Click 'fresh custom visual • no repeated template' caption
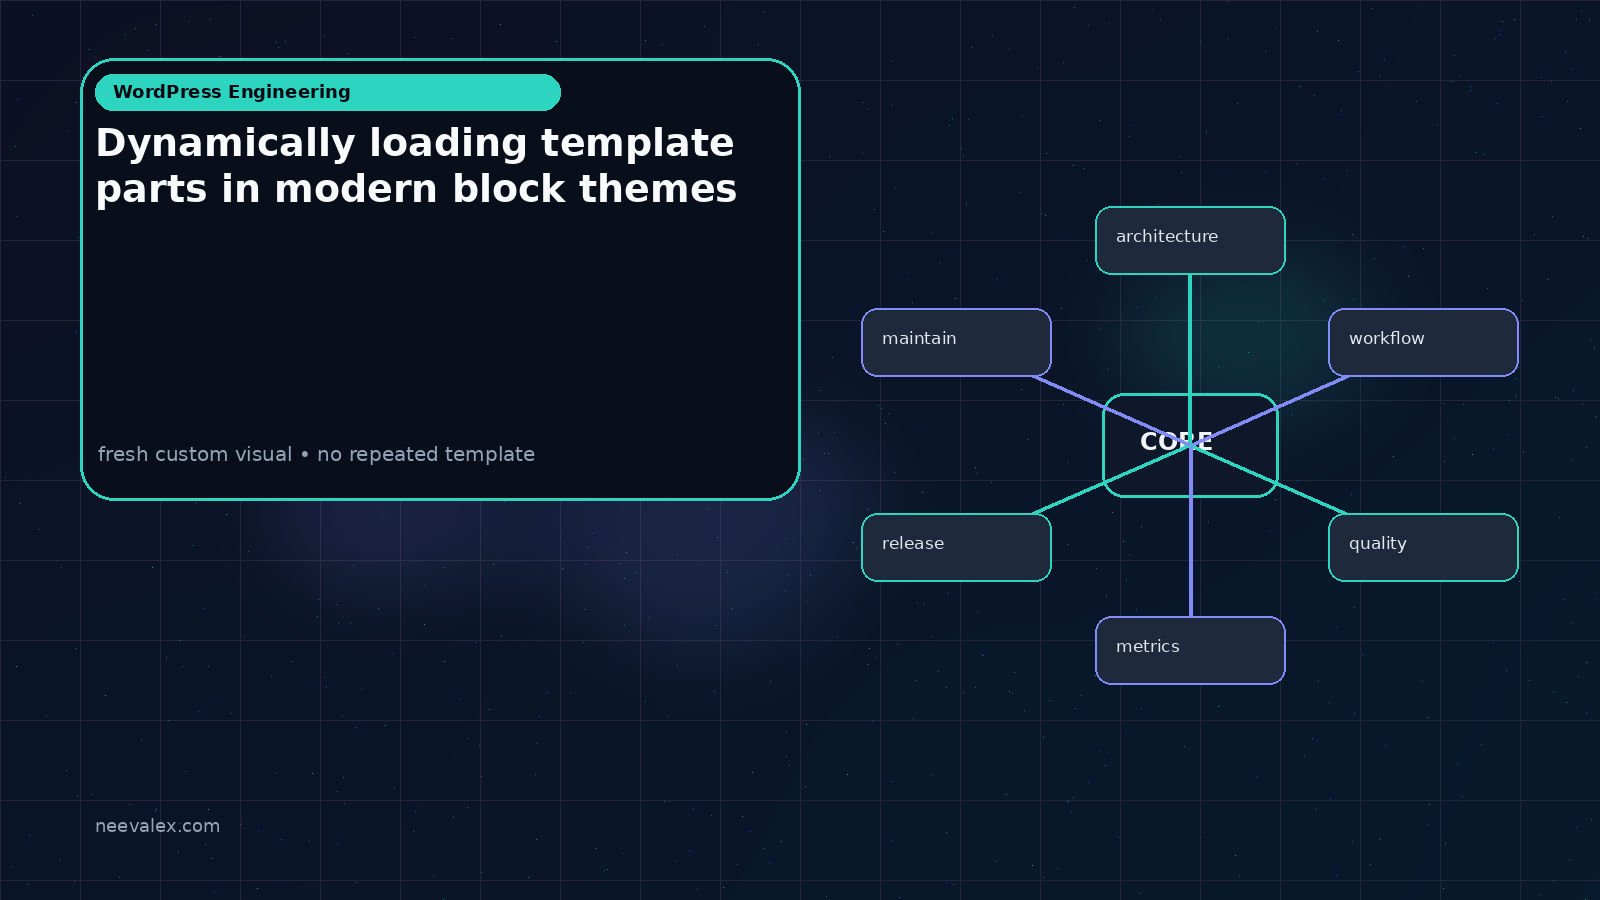 click(x=316, y=454)
